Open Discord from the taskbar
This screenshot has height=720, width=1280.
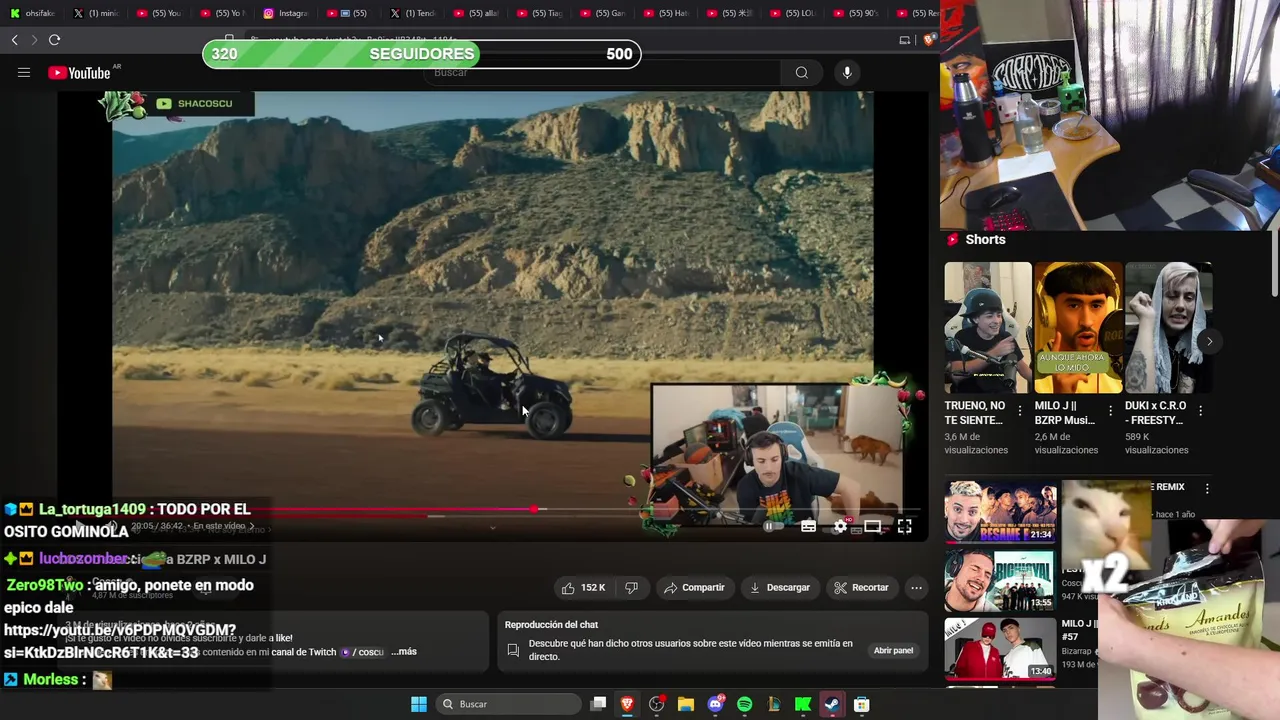[715, 704]
